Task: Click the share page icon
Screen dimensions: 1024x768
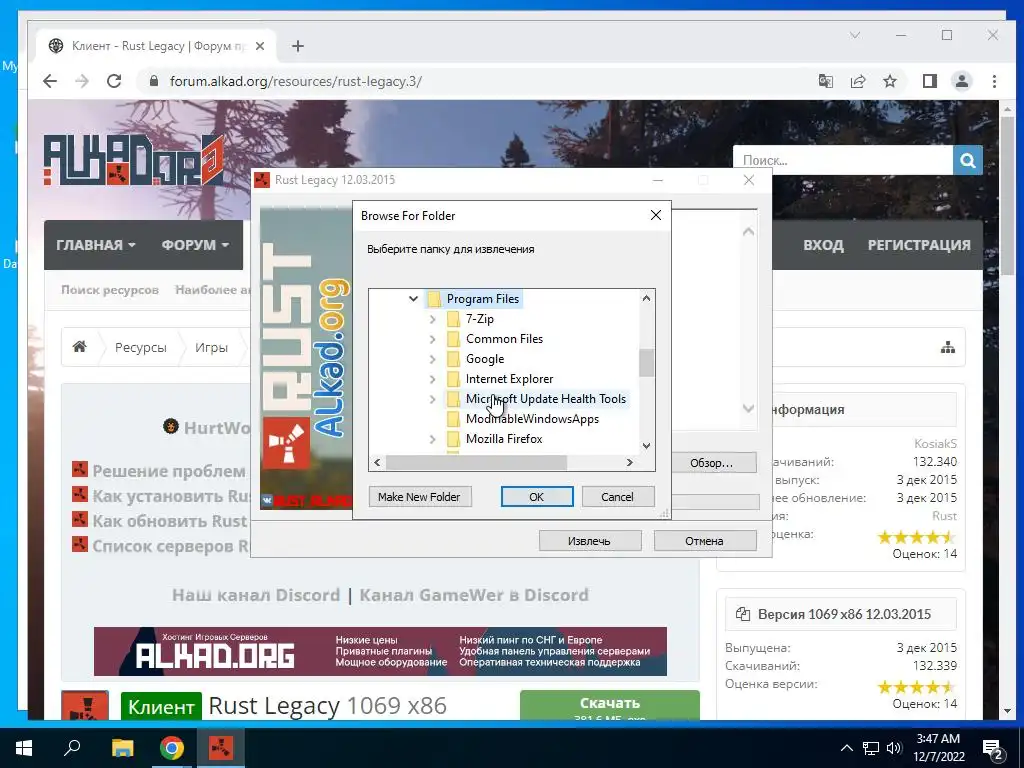Action: coord(858,81)
